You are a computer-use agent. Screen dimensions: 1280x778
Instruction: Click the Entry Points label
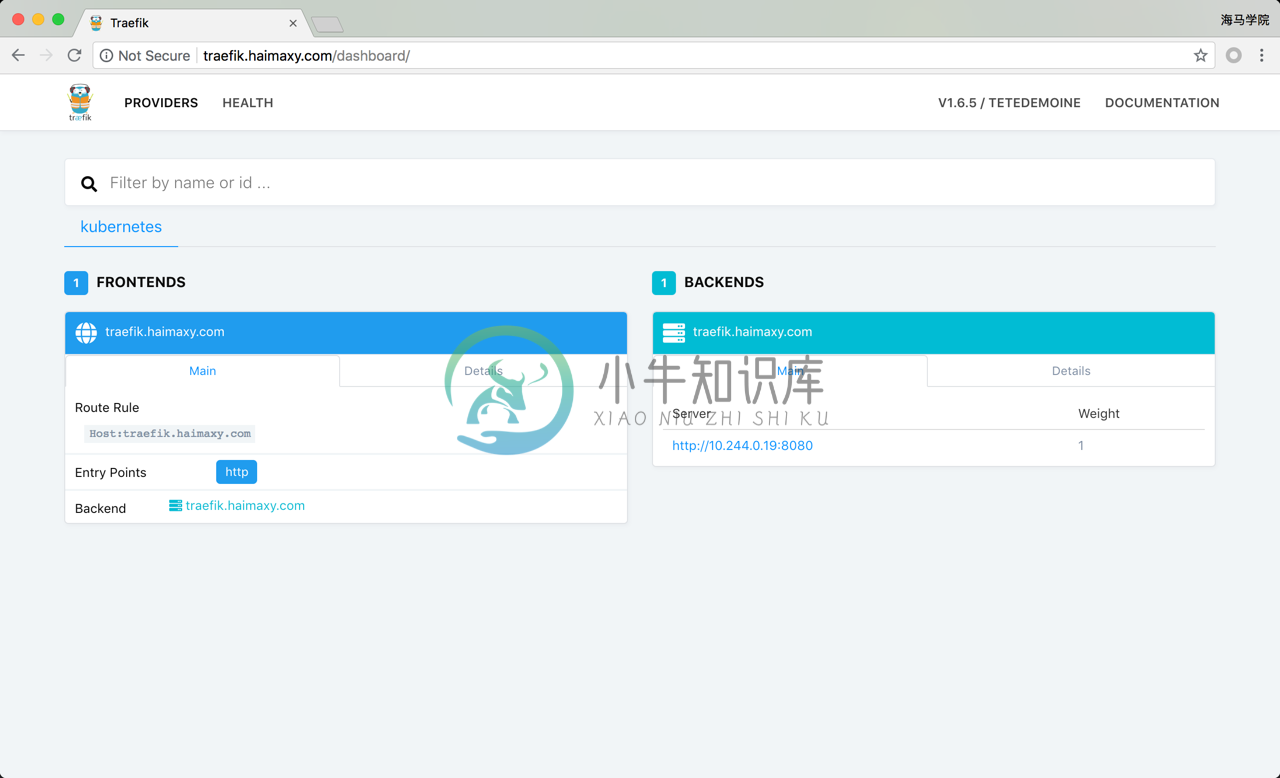point(111,473)
